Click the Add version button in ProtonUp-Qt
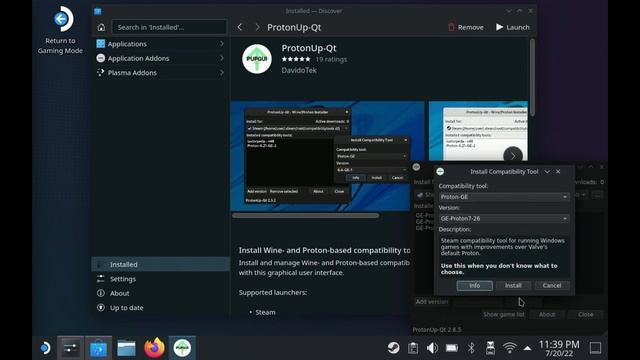Viewport: 640px width, 360px height. click(x=432, y=302)
